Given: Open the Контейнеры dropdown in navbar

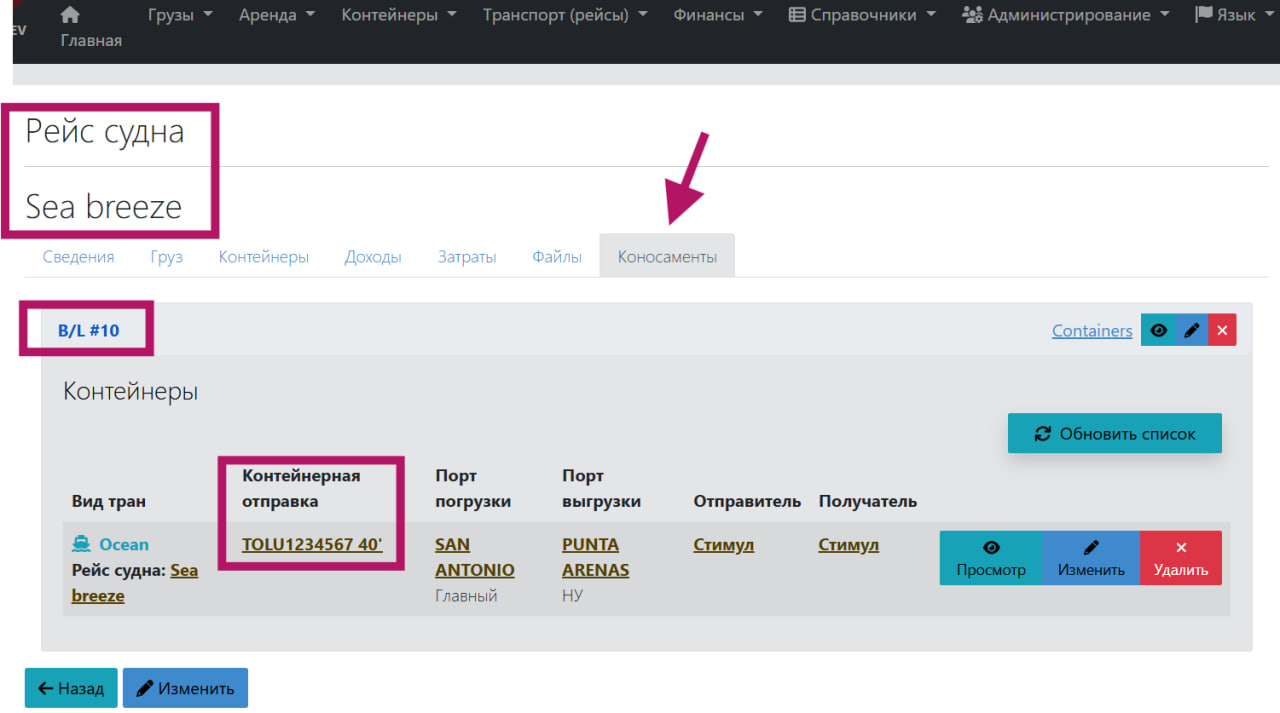Looking at the screenshot, I should tap(398, 15).
